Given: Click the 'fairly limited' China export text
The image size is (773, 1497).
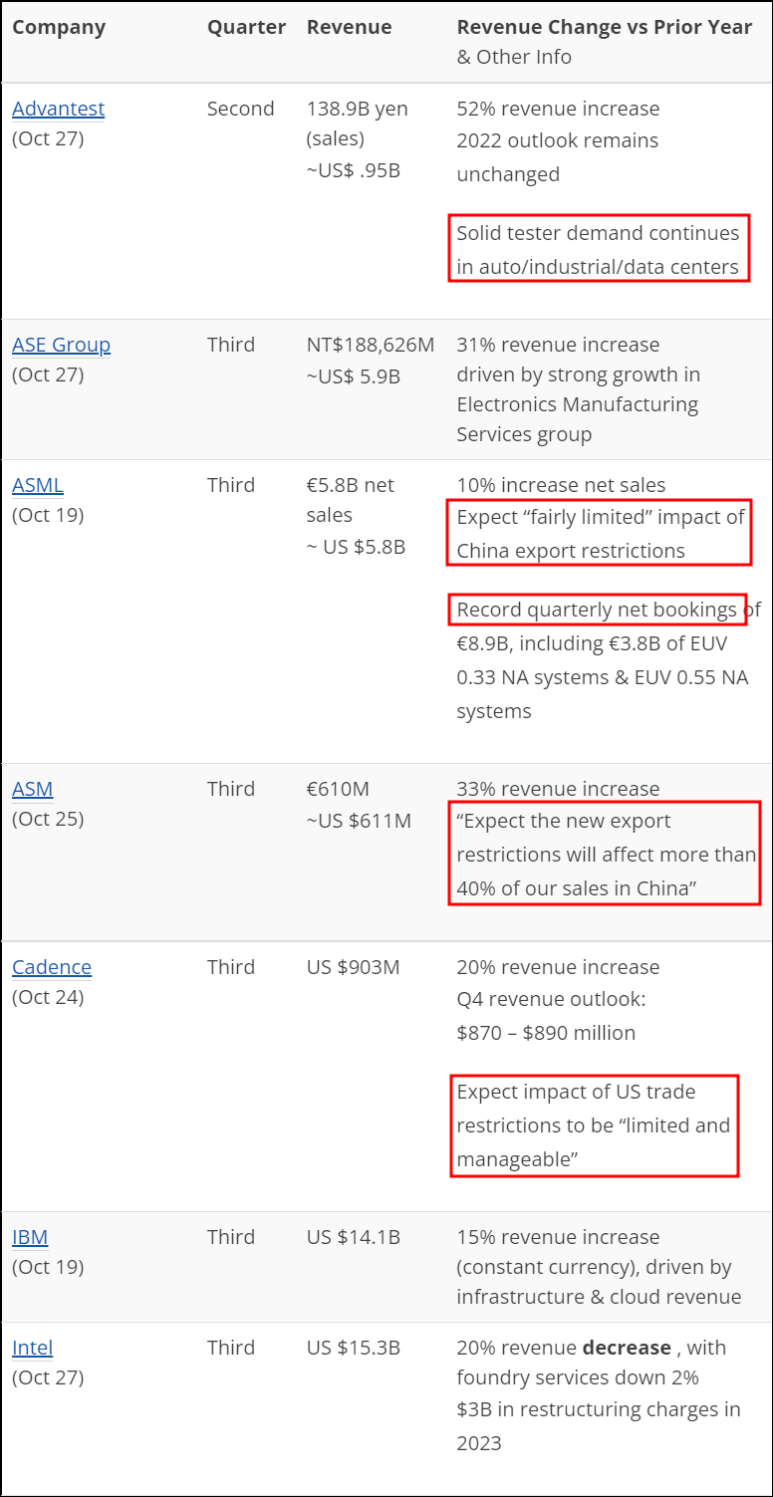Looking at the screenshot, I should coord(598,533).
